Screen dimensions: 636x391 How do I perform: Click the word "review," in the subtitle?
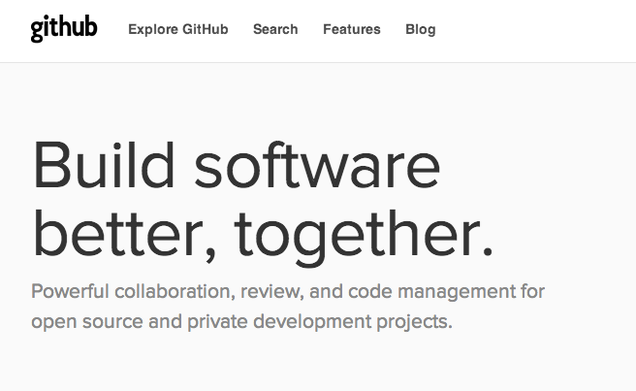272,292
